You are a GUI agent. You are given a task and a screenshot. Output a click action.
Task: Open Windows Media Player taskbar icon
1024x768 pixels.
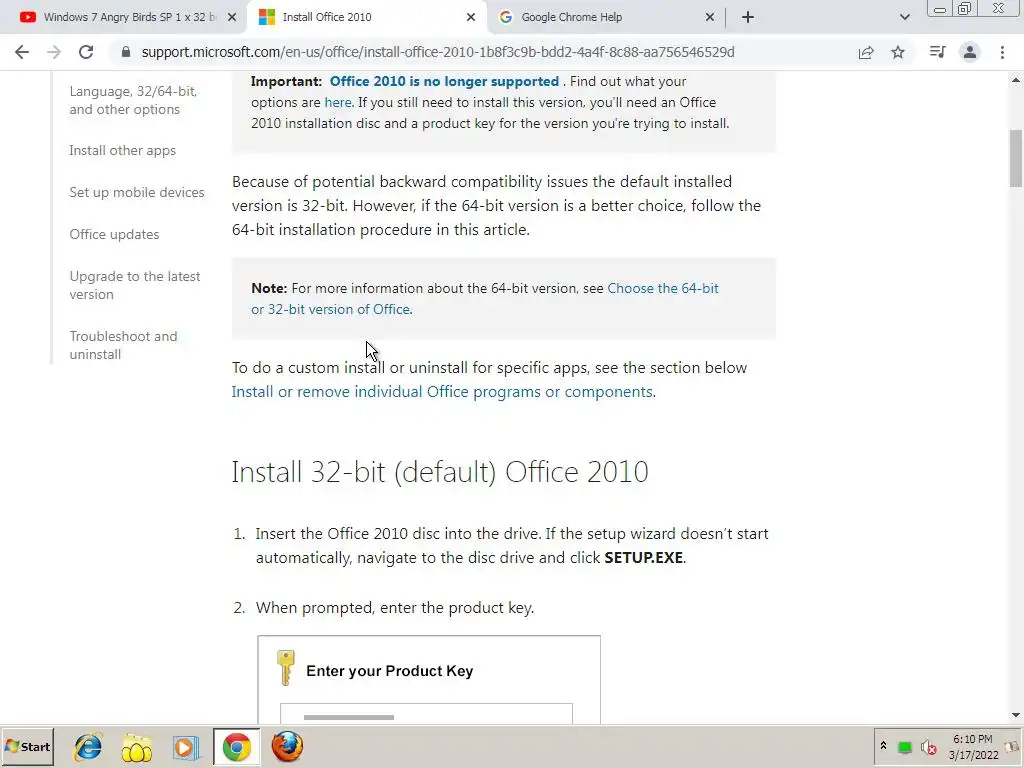pos(185,747)
